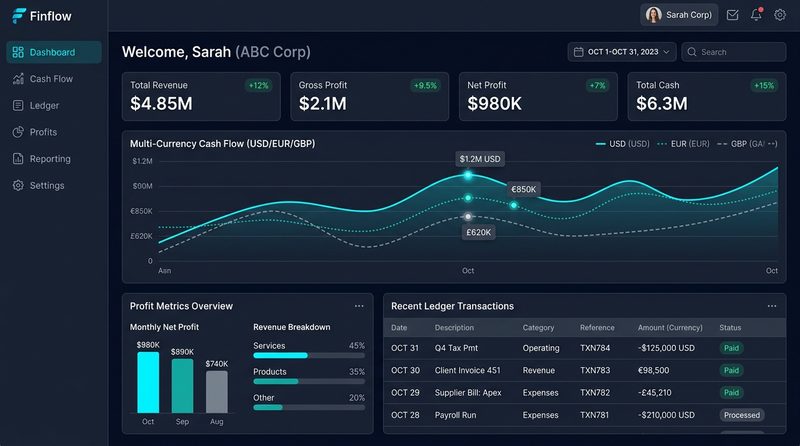This screenshot has height=446, width=800.
Task: Click the calendar icon in date picker
Action: click(x=579, y=52)
